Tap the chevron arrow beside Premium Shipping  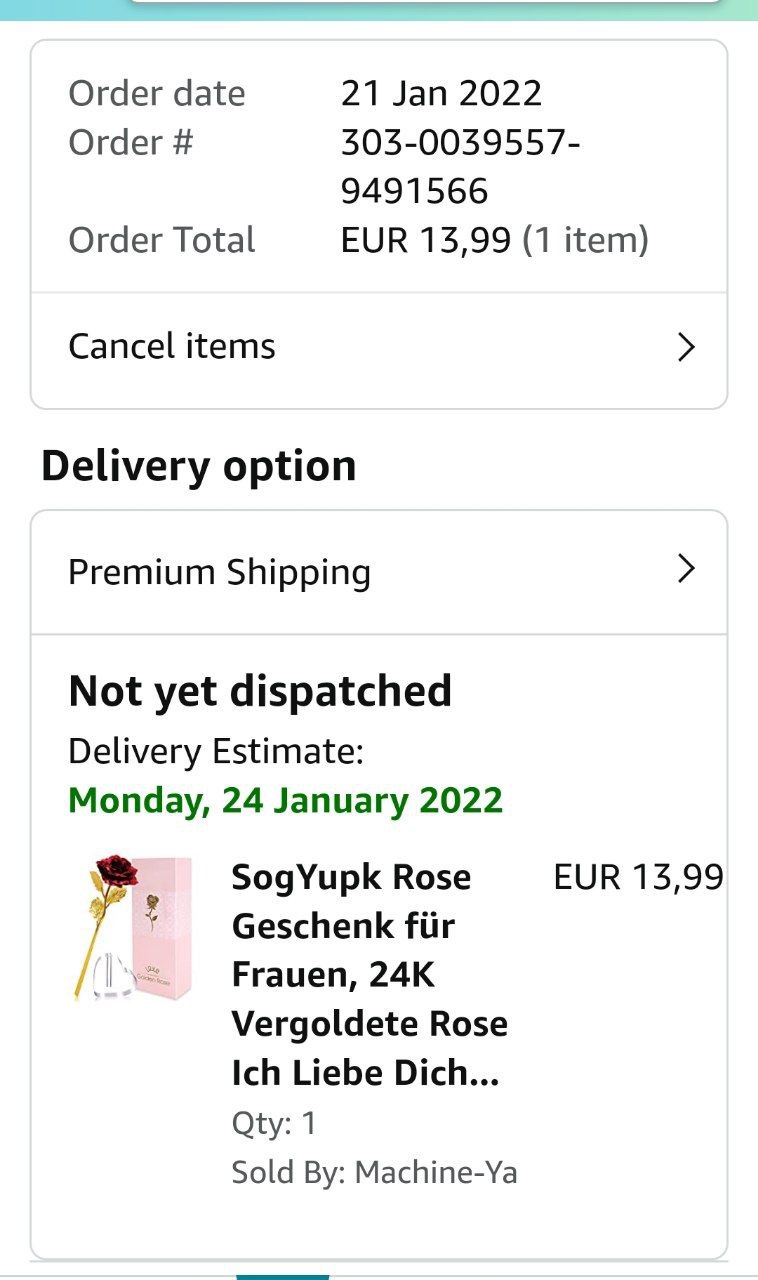pyautogui.click(x=686, y=570)
